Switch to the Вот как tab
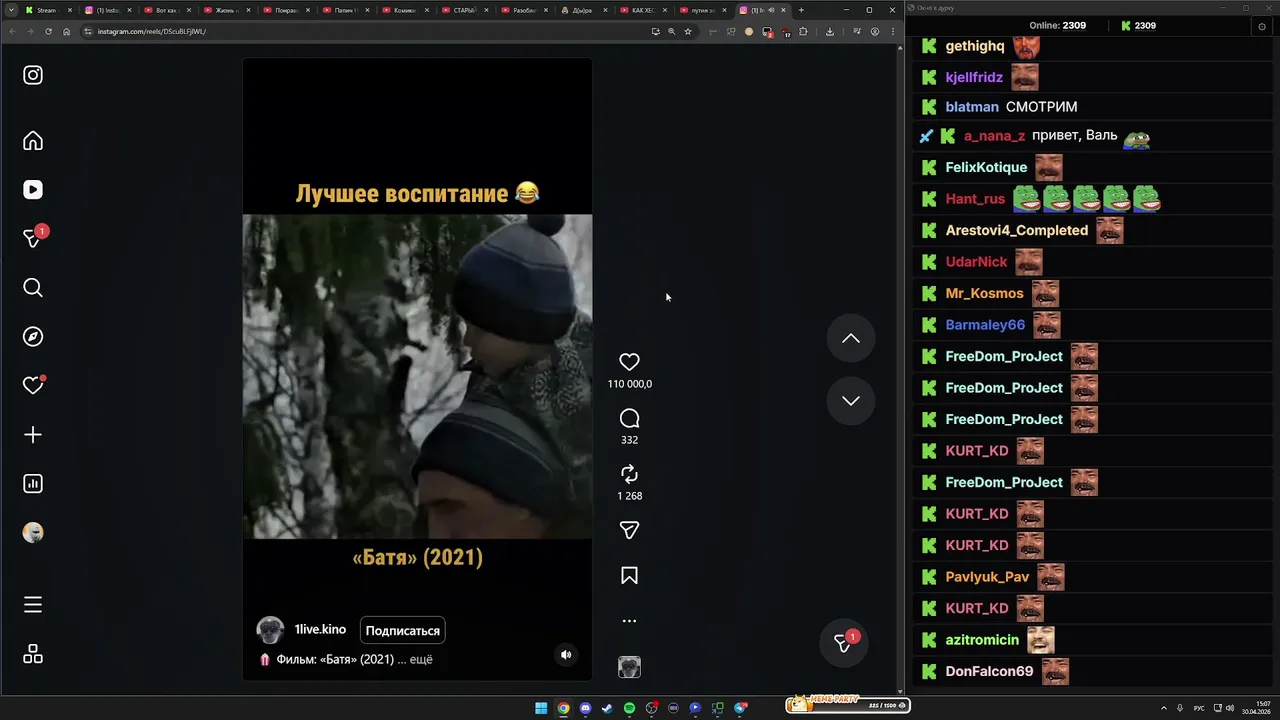Screen dimensions: 1280x720 pos(166,10)
